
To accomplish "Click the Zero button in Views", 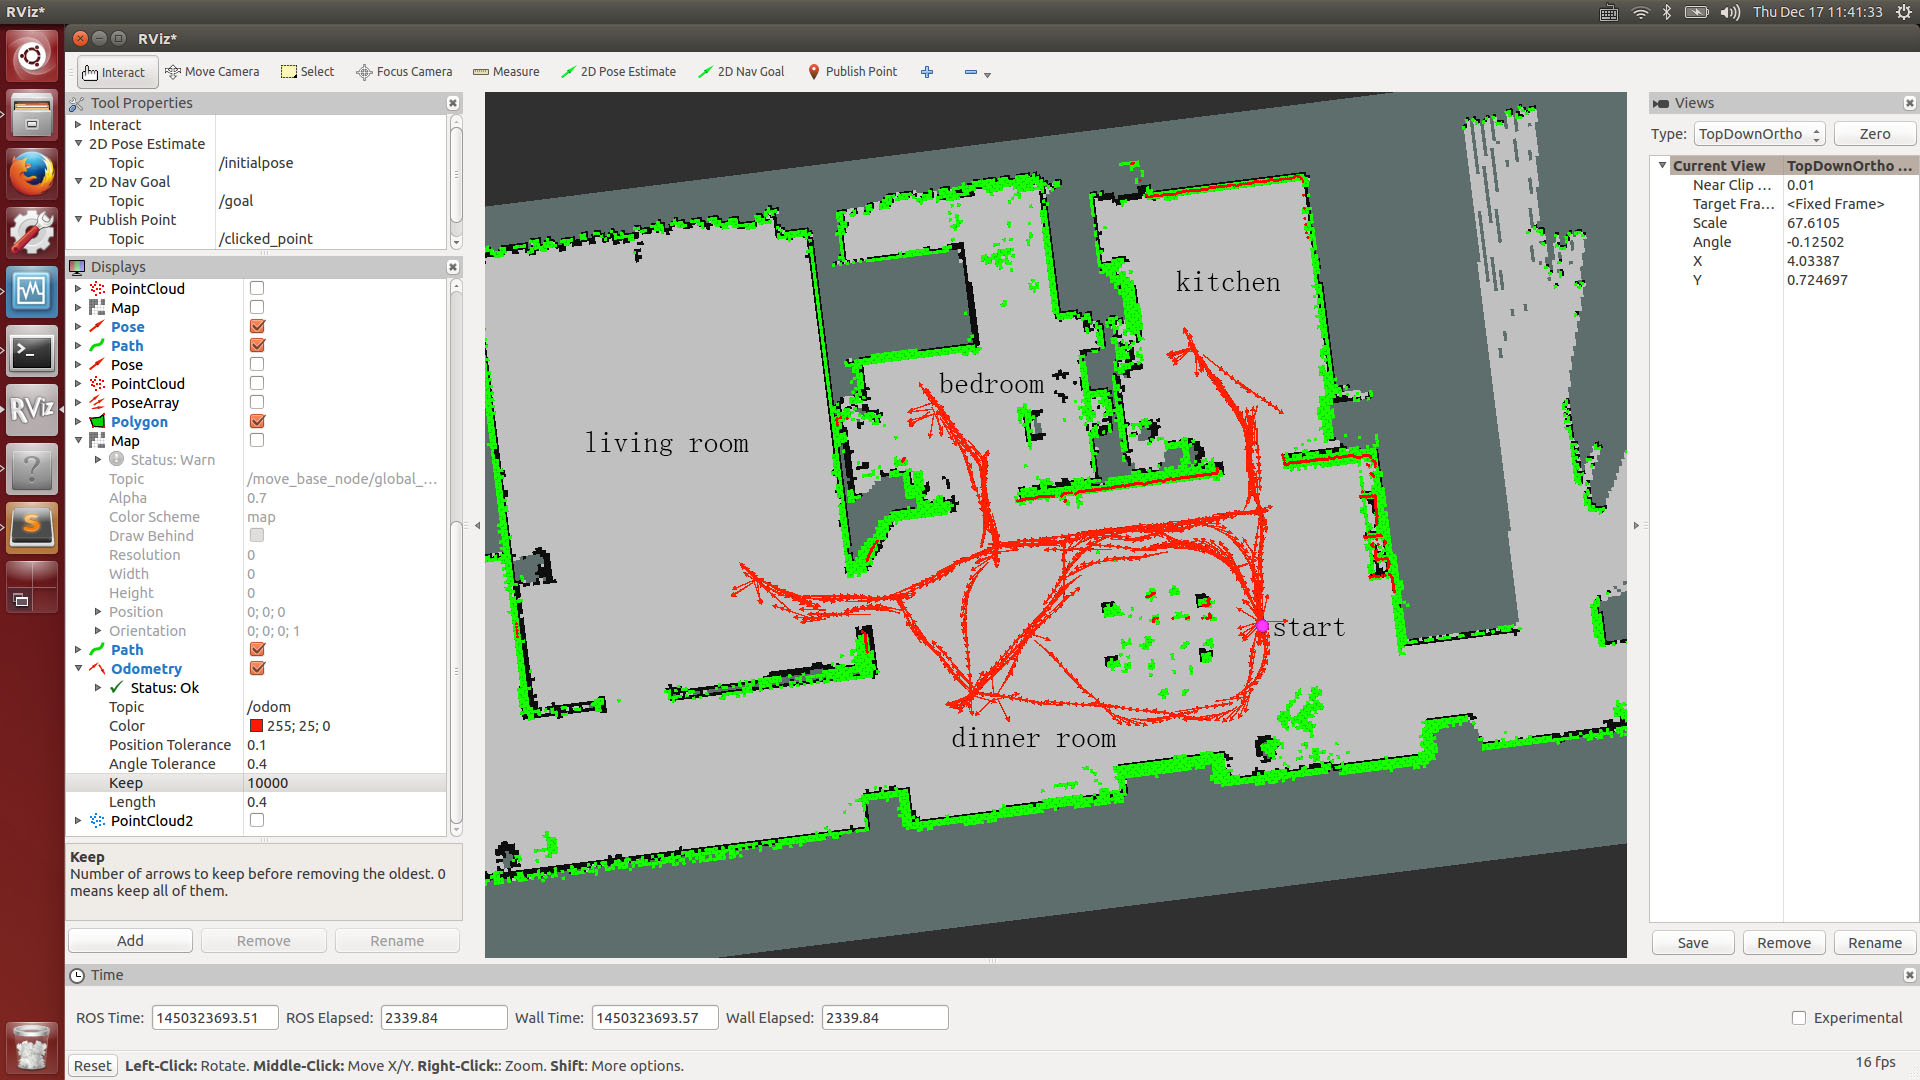I will click(1874, 134).
